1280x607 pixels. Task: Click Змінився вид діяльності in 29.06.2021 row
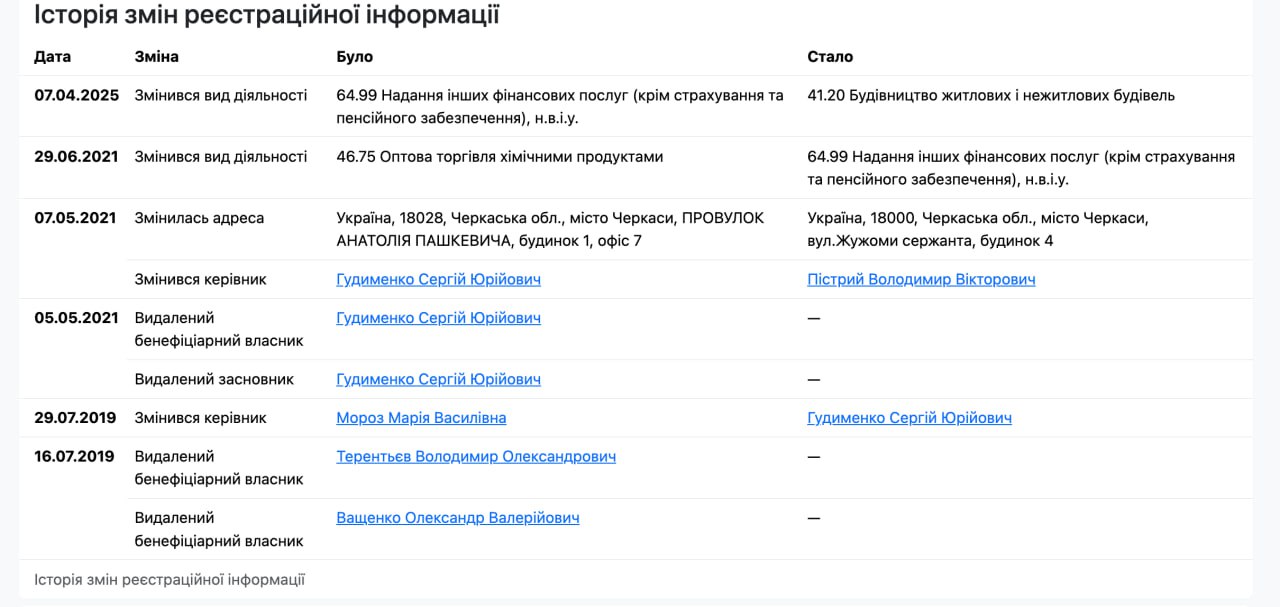(221, 157)
